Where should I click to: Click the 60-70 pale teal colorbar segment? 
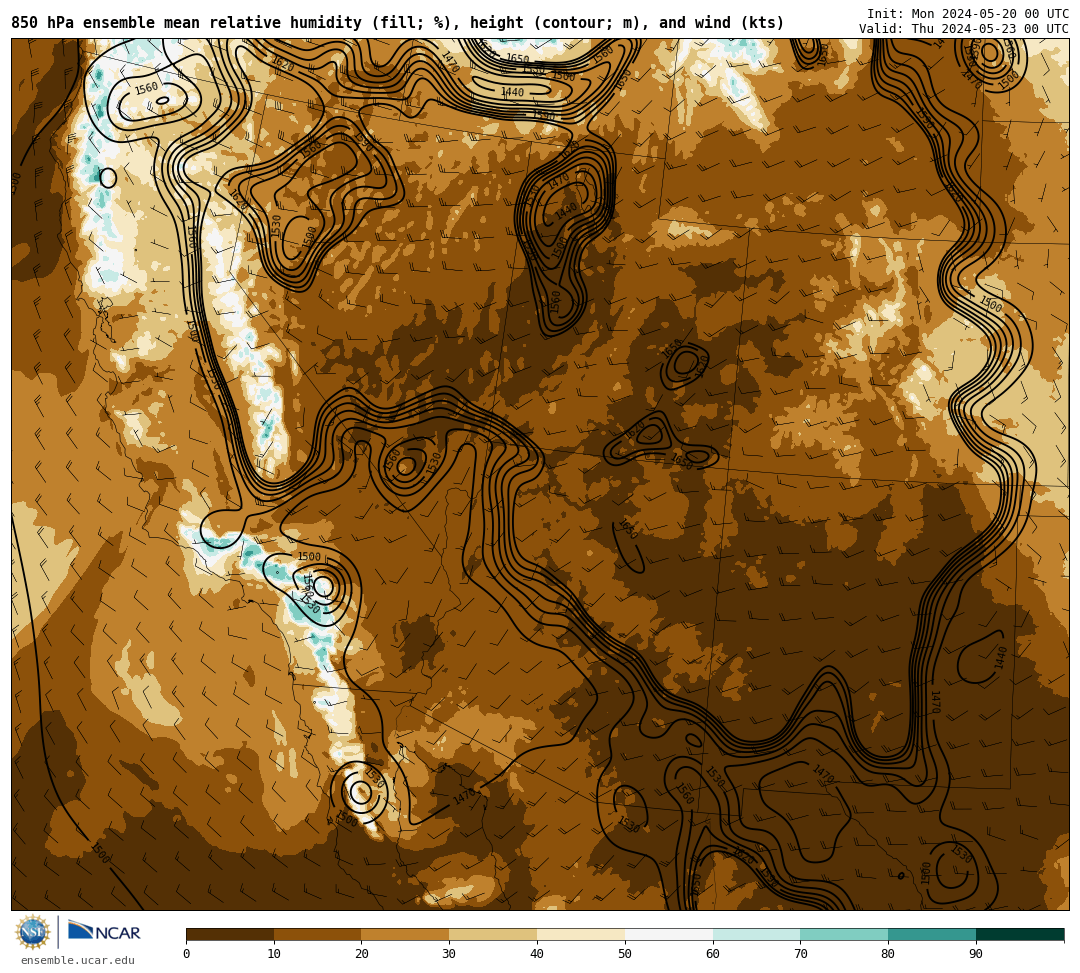pyautogui.click(x=757, y=934)
